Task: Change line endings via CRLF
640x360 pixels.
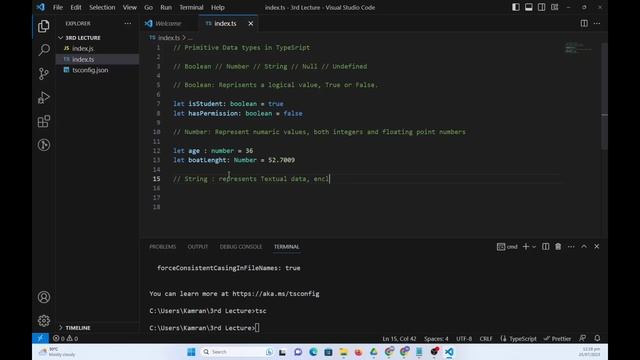Action: click(x=486, y=338)
